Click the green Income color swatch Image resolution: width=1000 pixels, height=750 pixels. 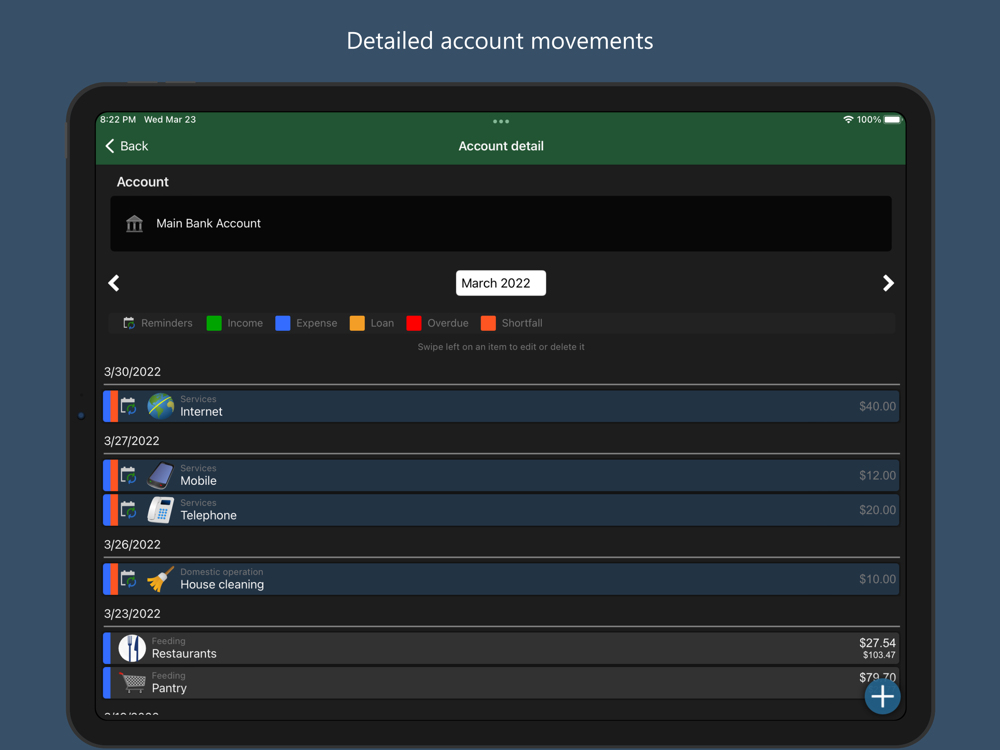point(214,323)
